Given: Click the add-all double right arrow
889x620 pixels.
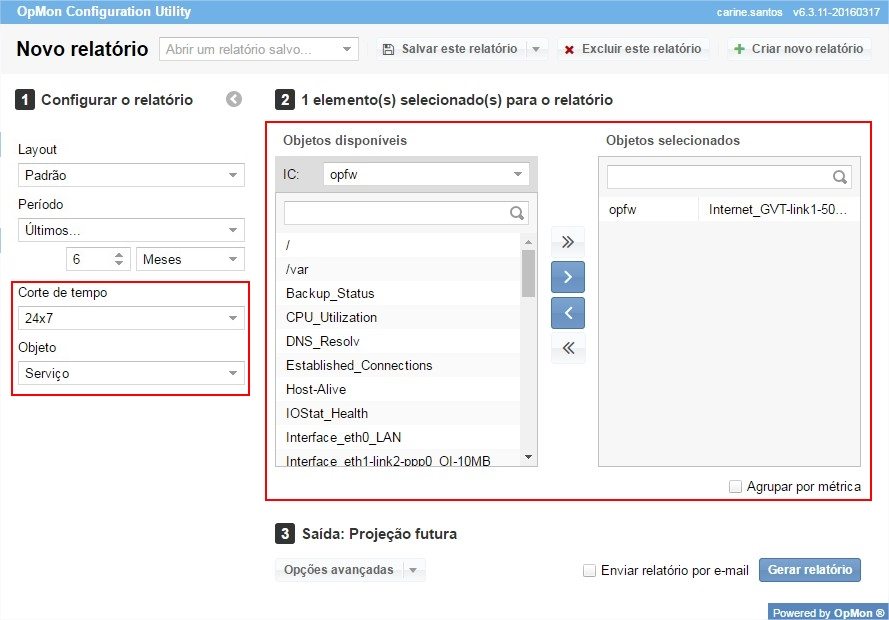Looking at the screenshot, I should [x=568, y=241].
